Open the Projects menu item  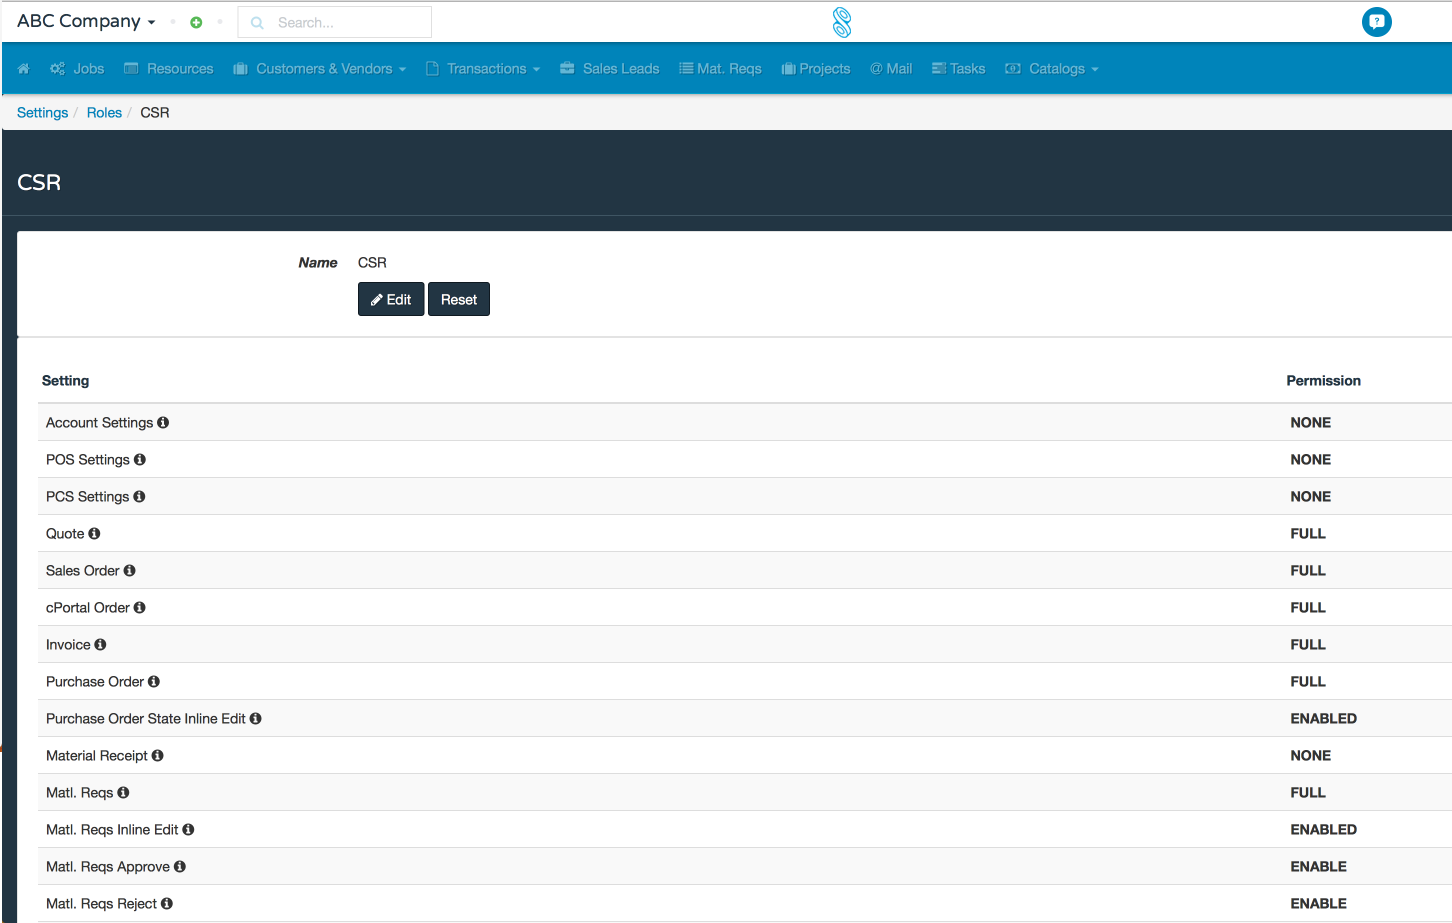(x=816, y=69)
